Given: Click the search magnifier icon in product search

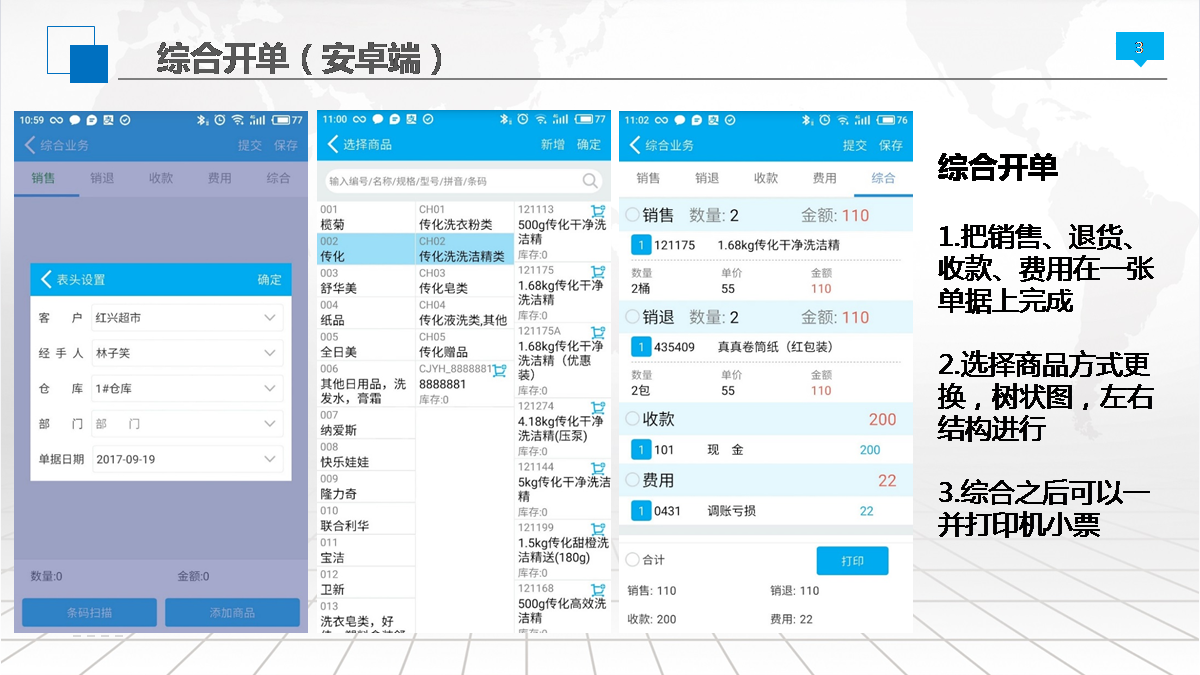Looking at the screenshot, I should (x=590, y=181).
